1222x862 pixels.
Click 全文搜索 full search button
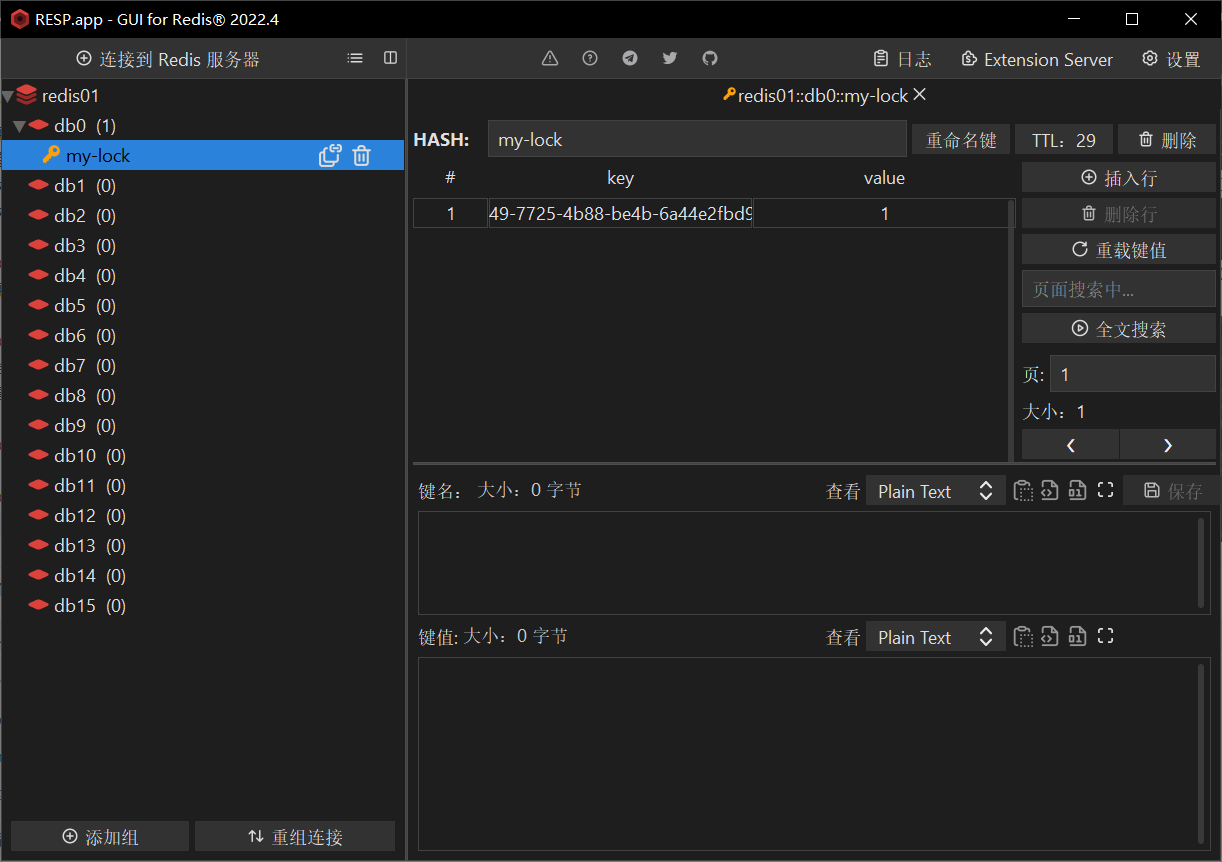(x=1119, y=329)
